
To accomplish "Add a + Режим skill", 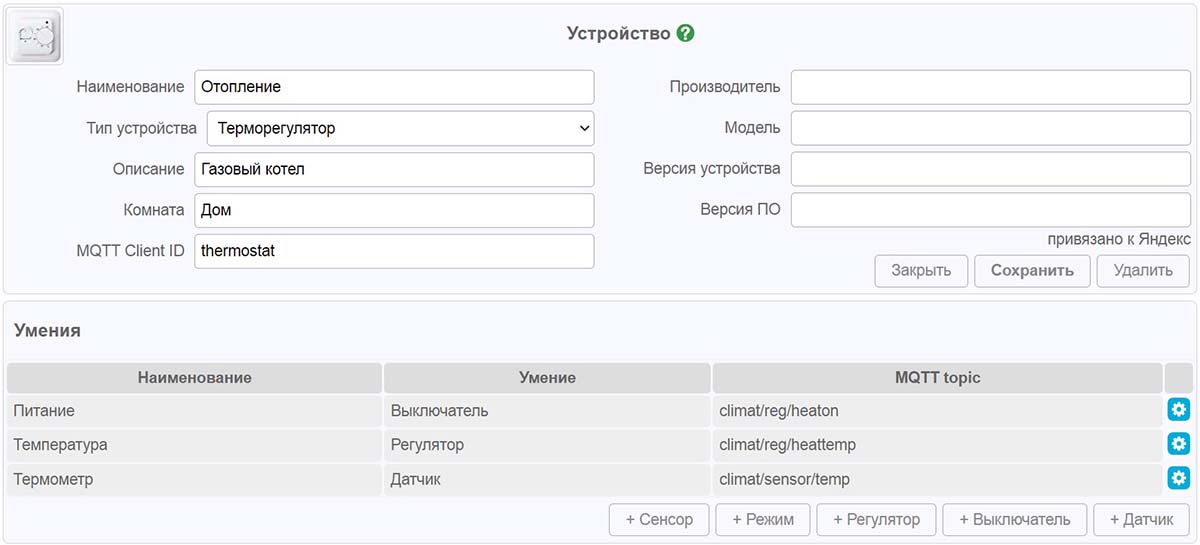I will coord(763,520).
